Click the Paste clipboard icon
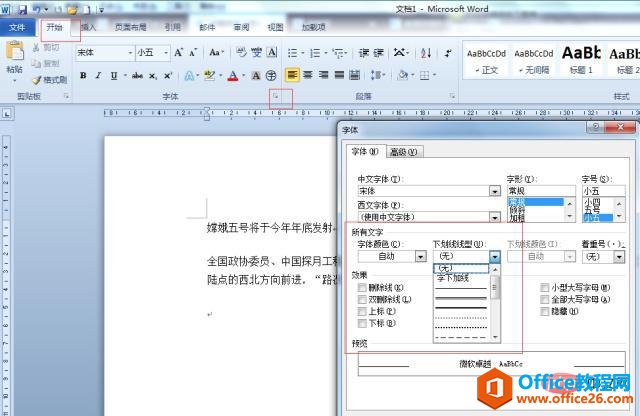 tap(15, 51)
